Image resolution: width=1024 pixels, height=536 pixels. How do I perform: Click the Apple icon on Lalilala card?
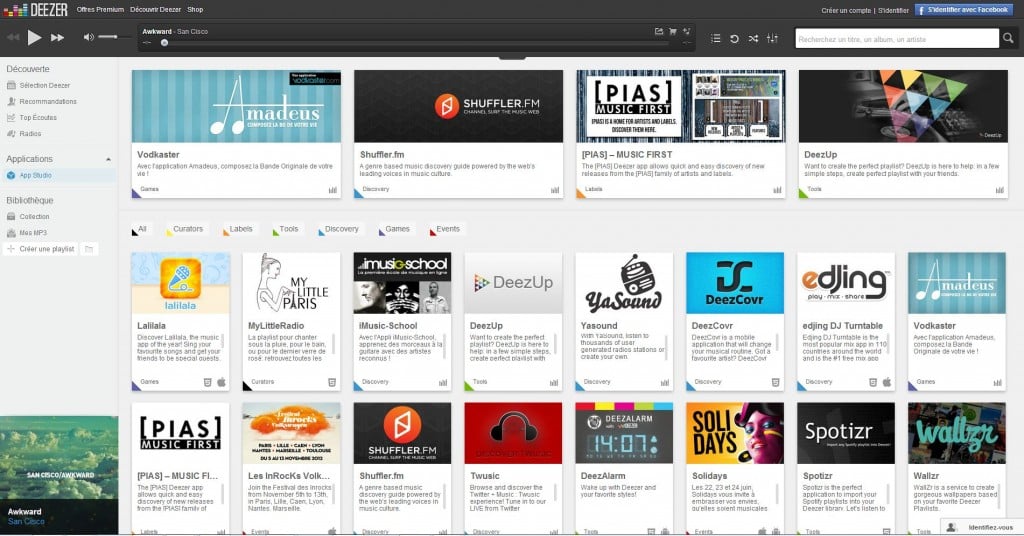221,383
